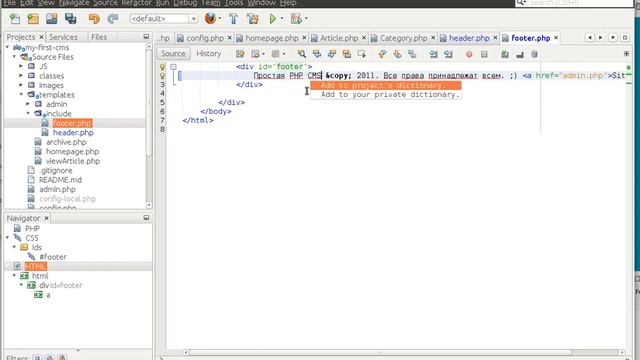
Task: Click the Toggle Highlight Search editor icon
Action: [347, 54]
